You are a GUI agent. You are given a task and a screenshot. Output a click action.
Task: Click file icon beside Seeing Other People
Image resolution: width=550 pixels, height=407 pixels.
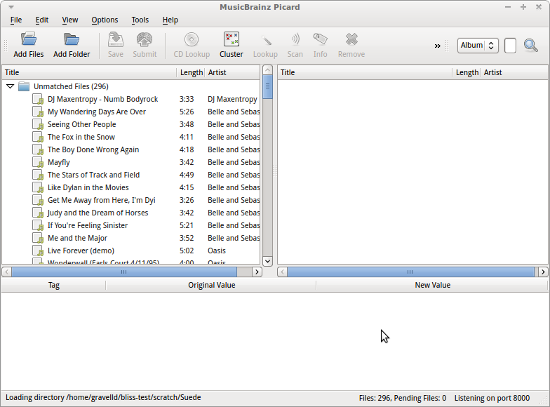[x=38, y=124]
